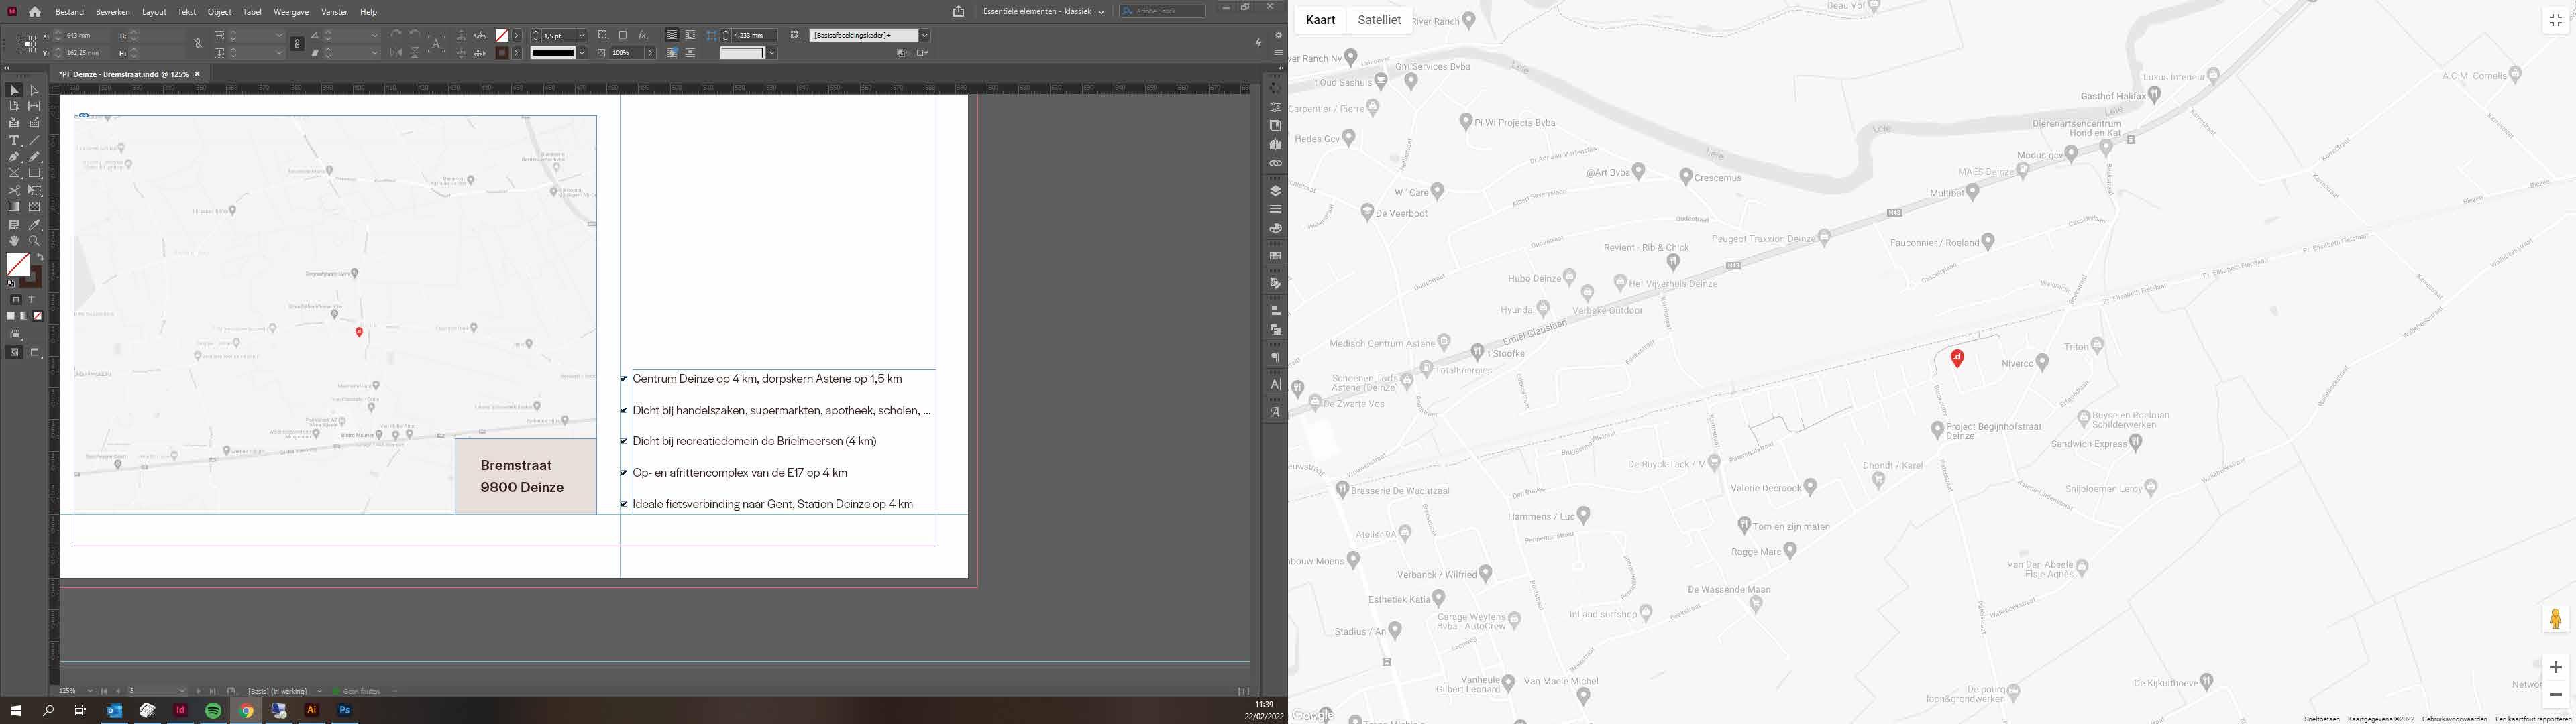Select the Zoom tool in toolbox
This screenshot has height=724, width=2576.
34,241
